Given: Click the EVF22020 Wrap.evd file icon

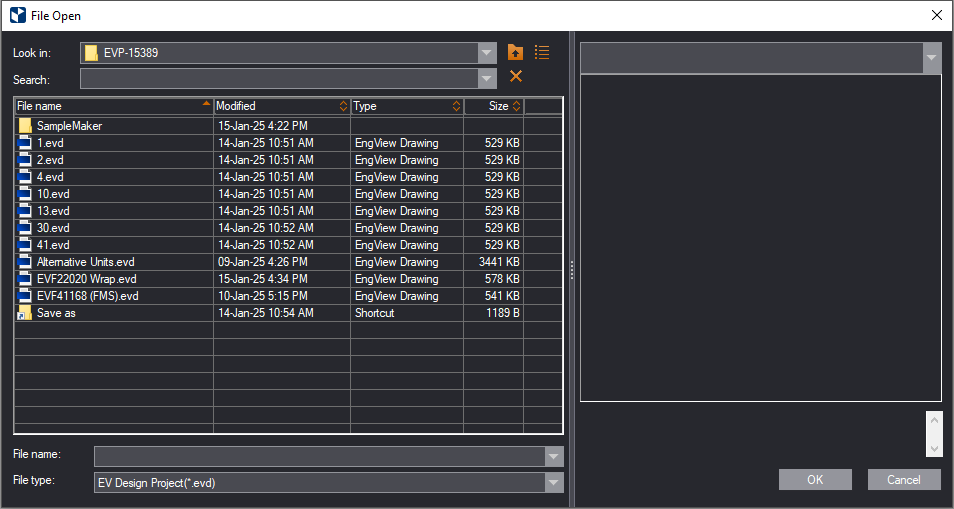Looking at the screenshot, I should [25, 279].
